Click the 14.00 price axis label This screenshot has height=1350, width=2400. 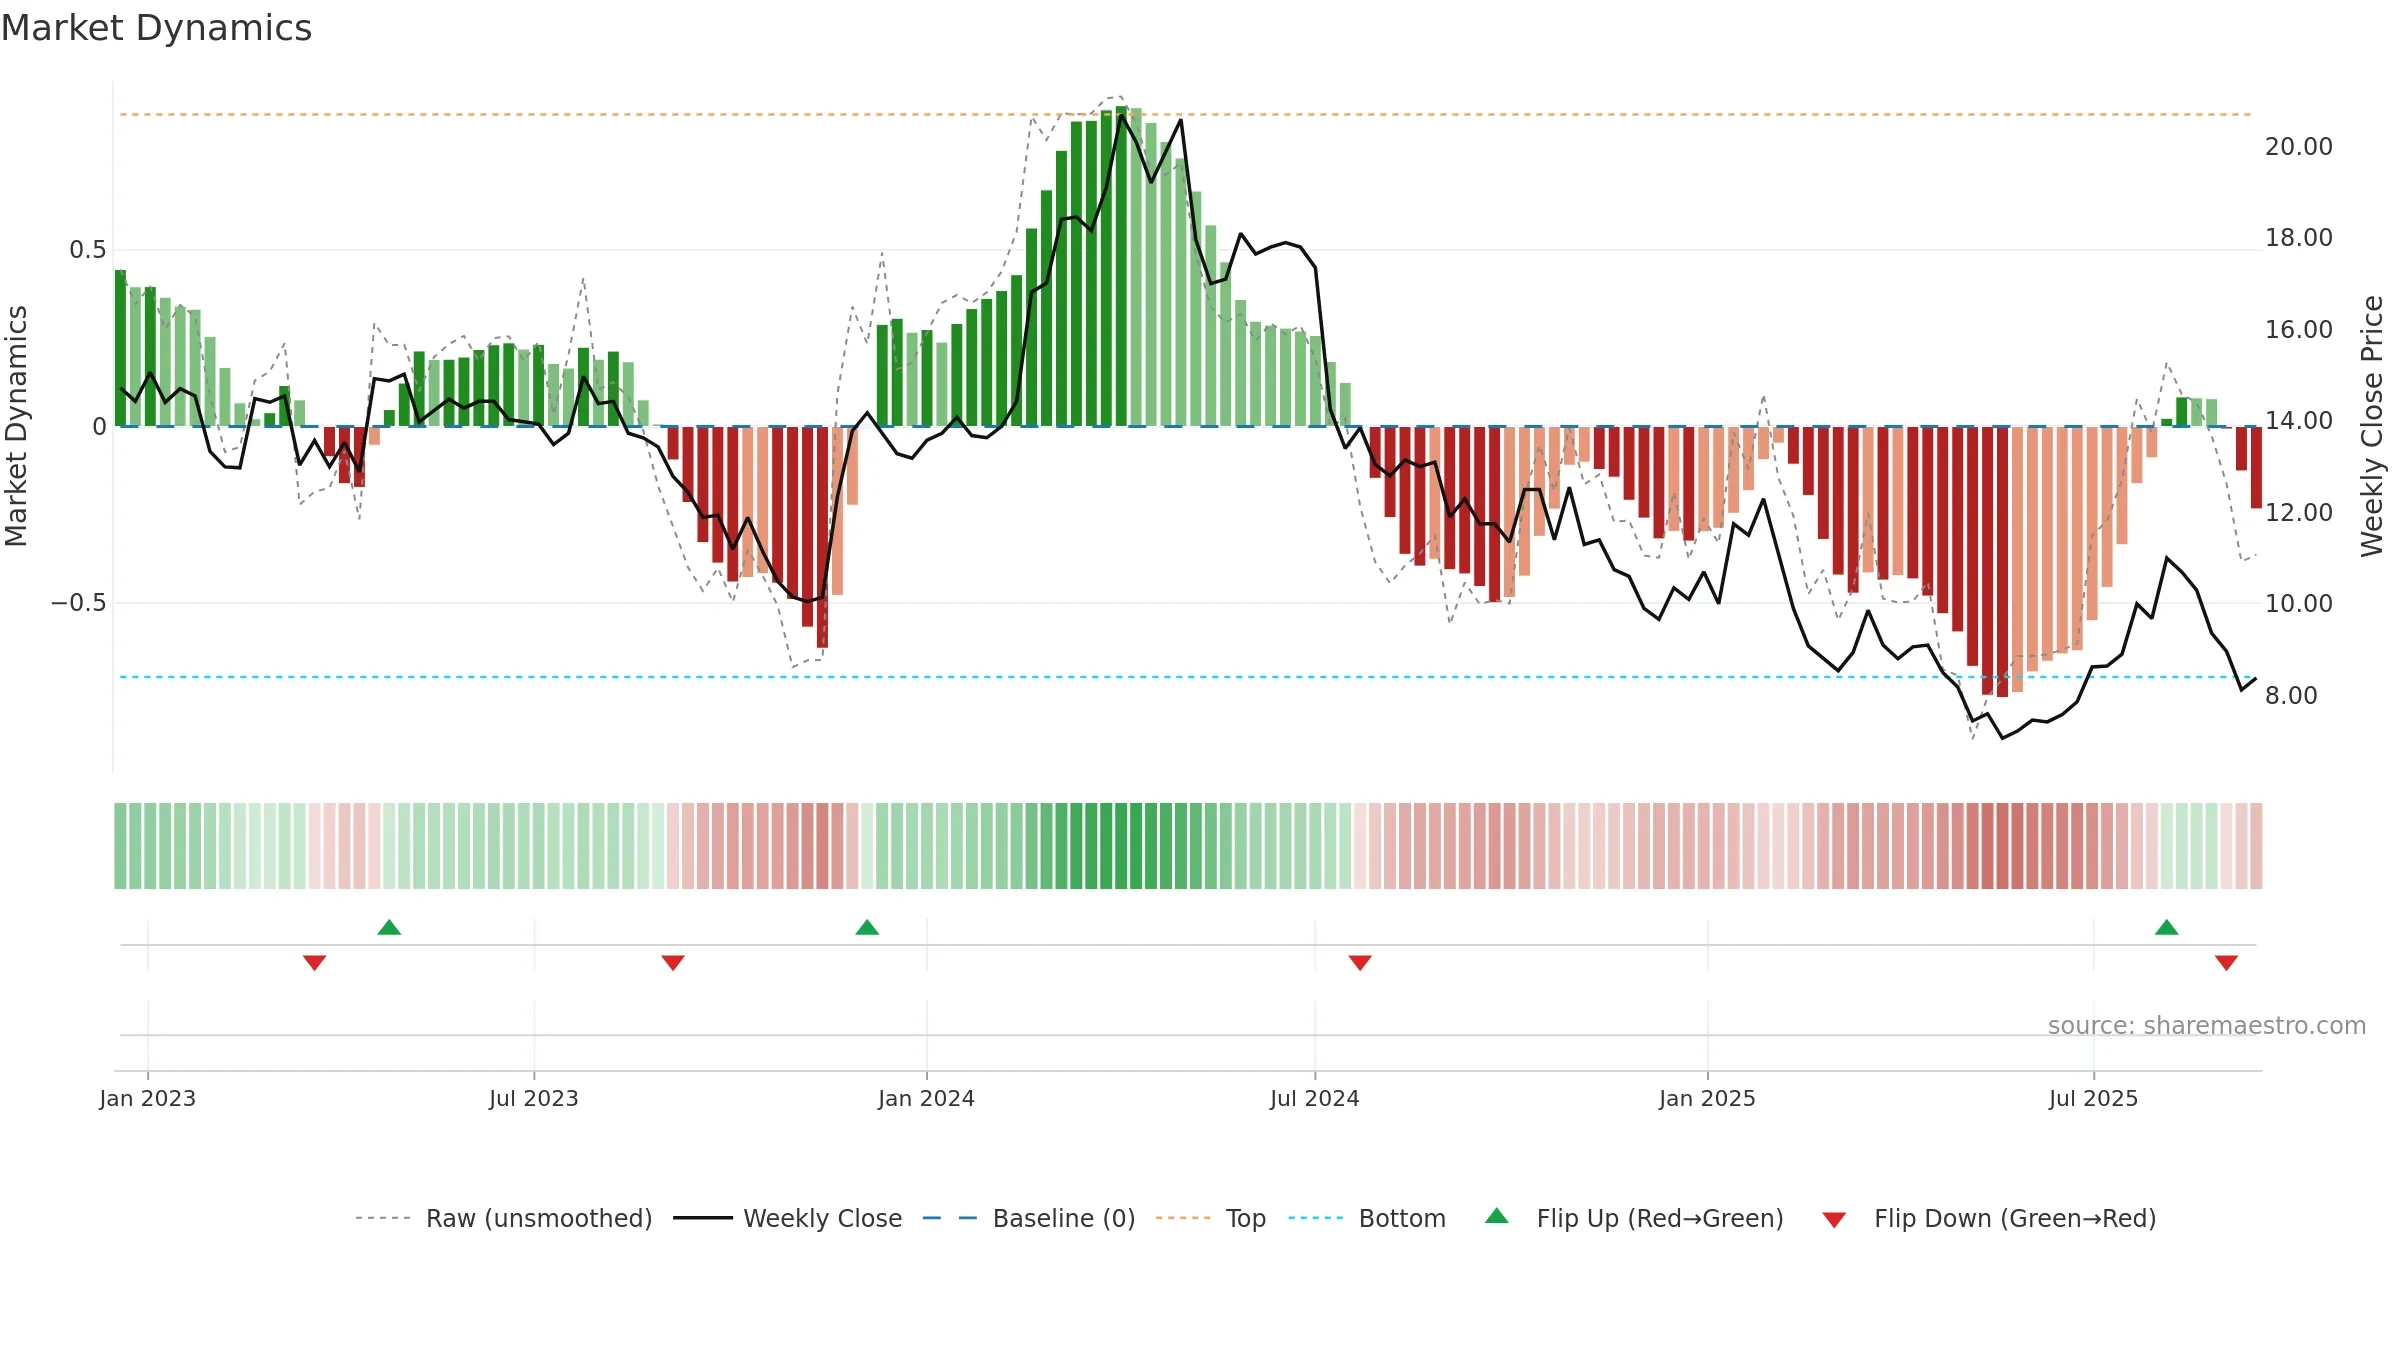tap(2299, 421)
